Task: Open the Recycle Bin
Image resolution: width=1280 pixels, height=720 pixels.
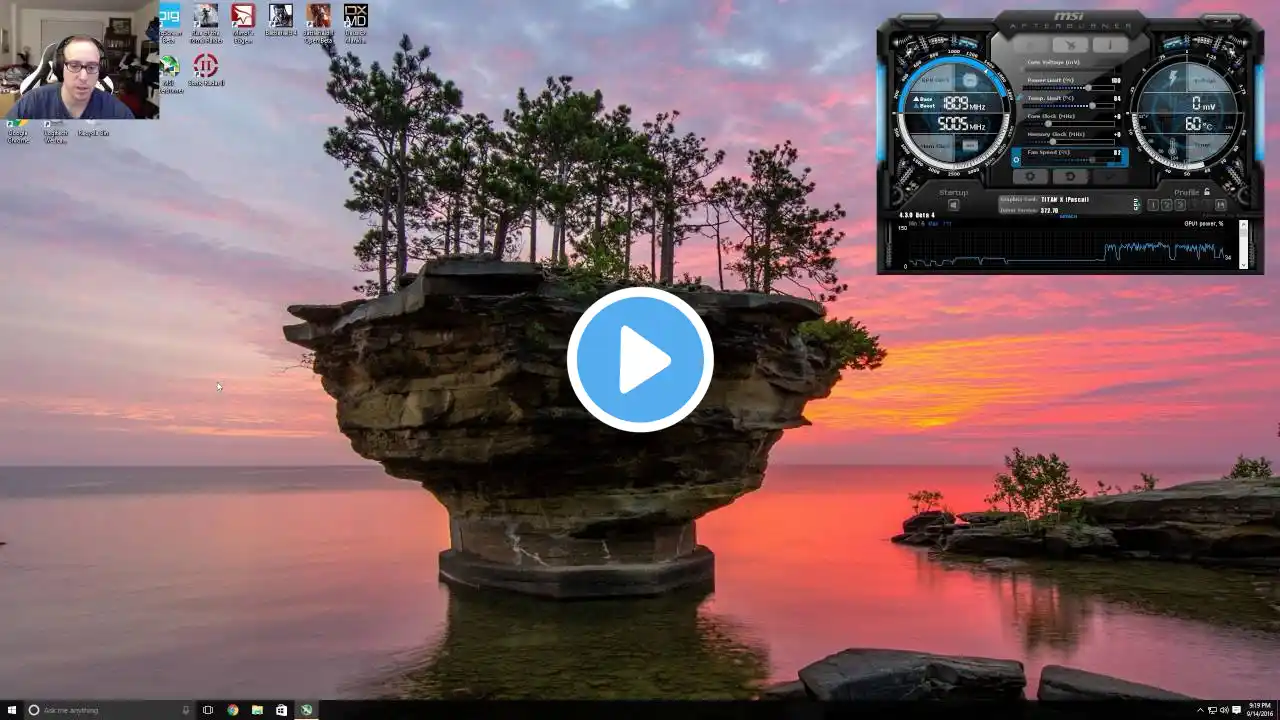Action: point(93,131)
